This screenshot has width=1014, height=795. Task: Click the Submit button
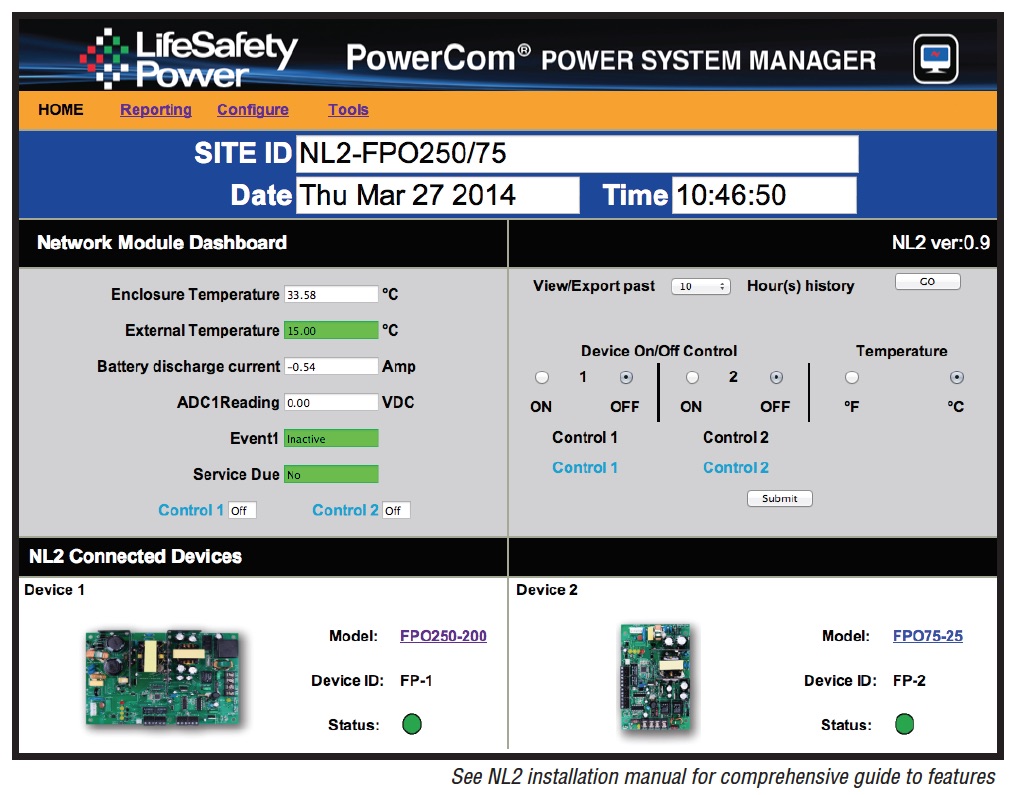[x=779, y=498]
